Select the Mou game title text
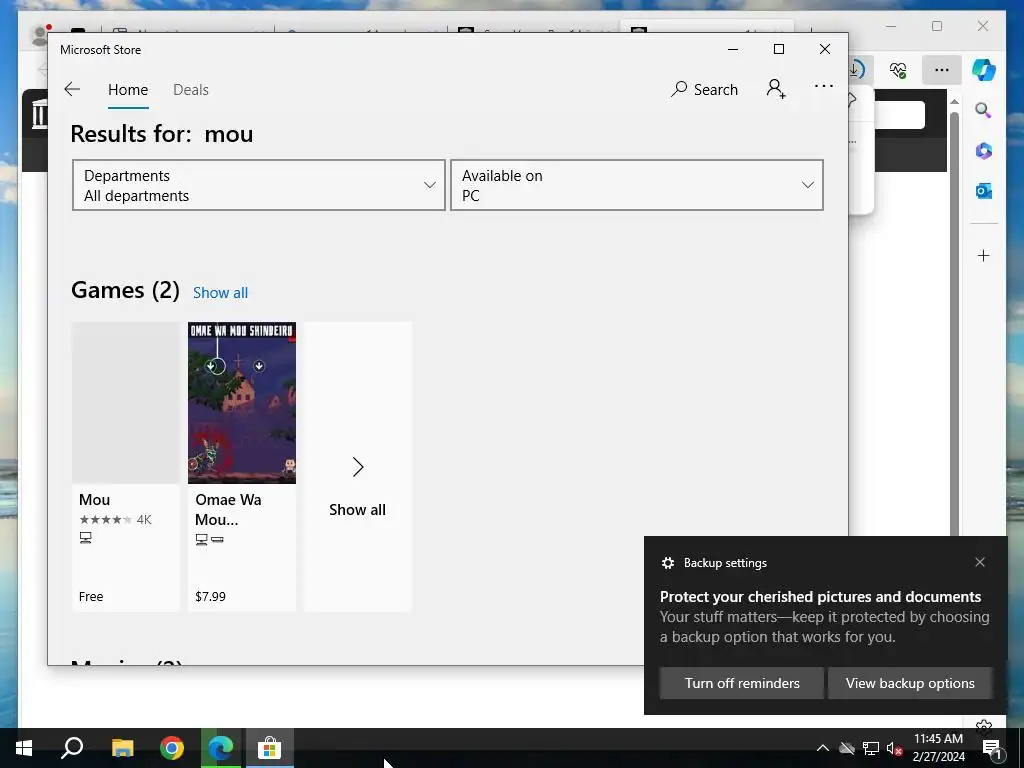The width and height of the screenshot is (1024, 768). click(95, 500)
